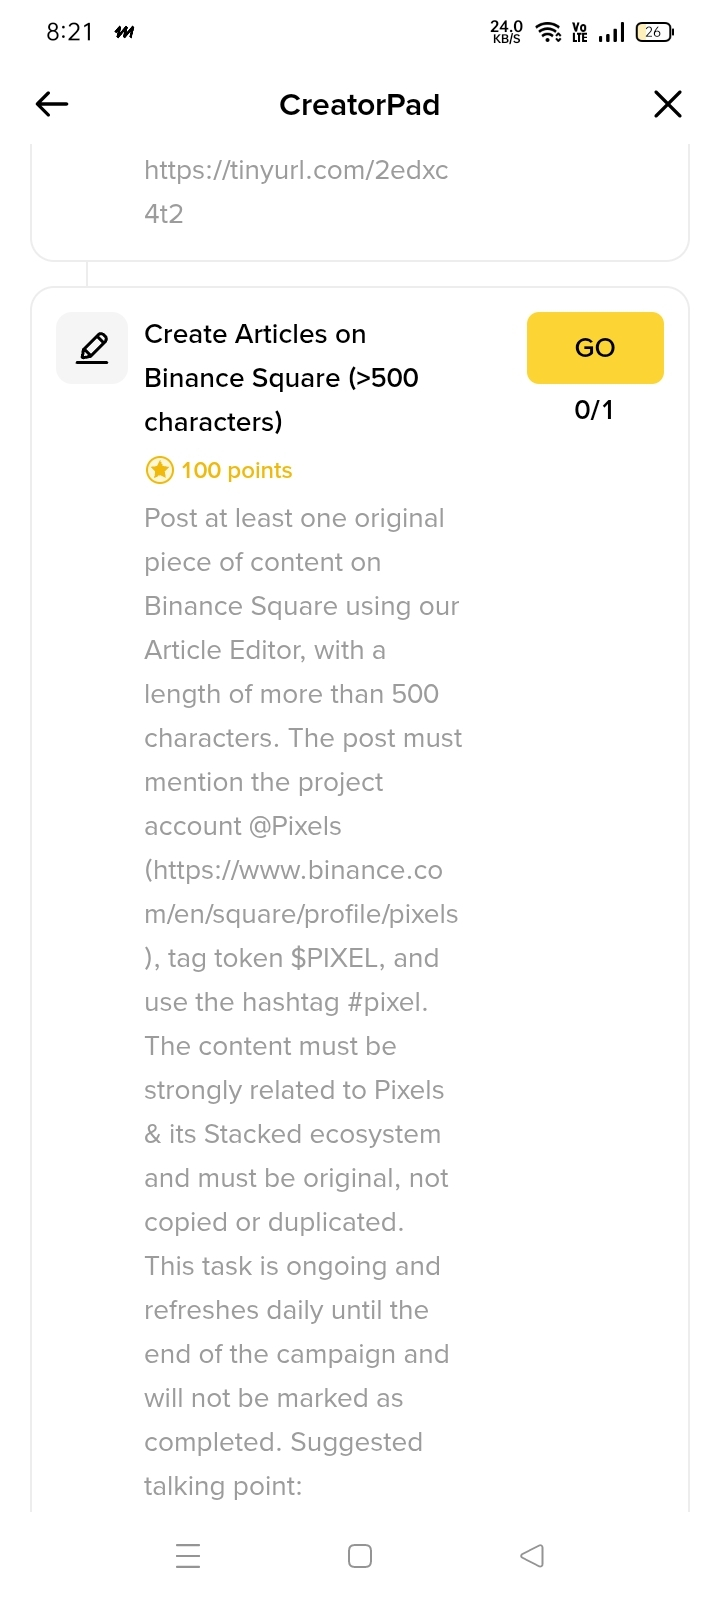
Task: Tap the 8:21 clock in status bar
Action: pos(69,32)
